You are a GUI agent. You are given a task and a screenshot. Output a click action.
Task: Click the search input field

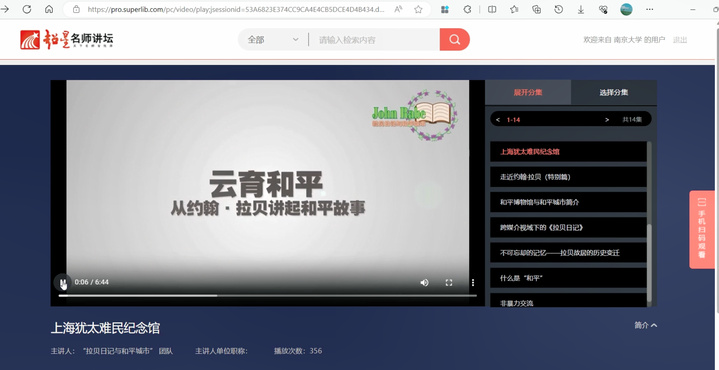[375, 39]
